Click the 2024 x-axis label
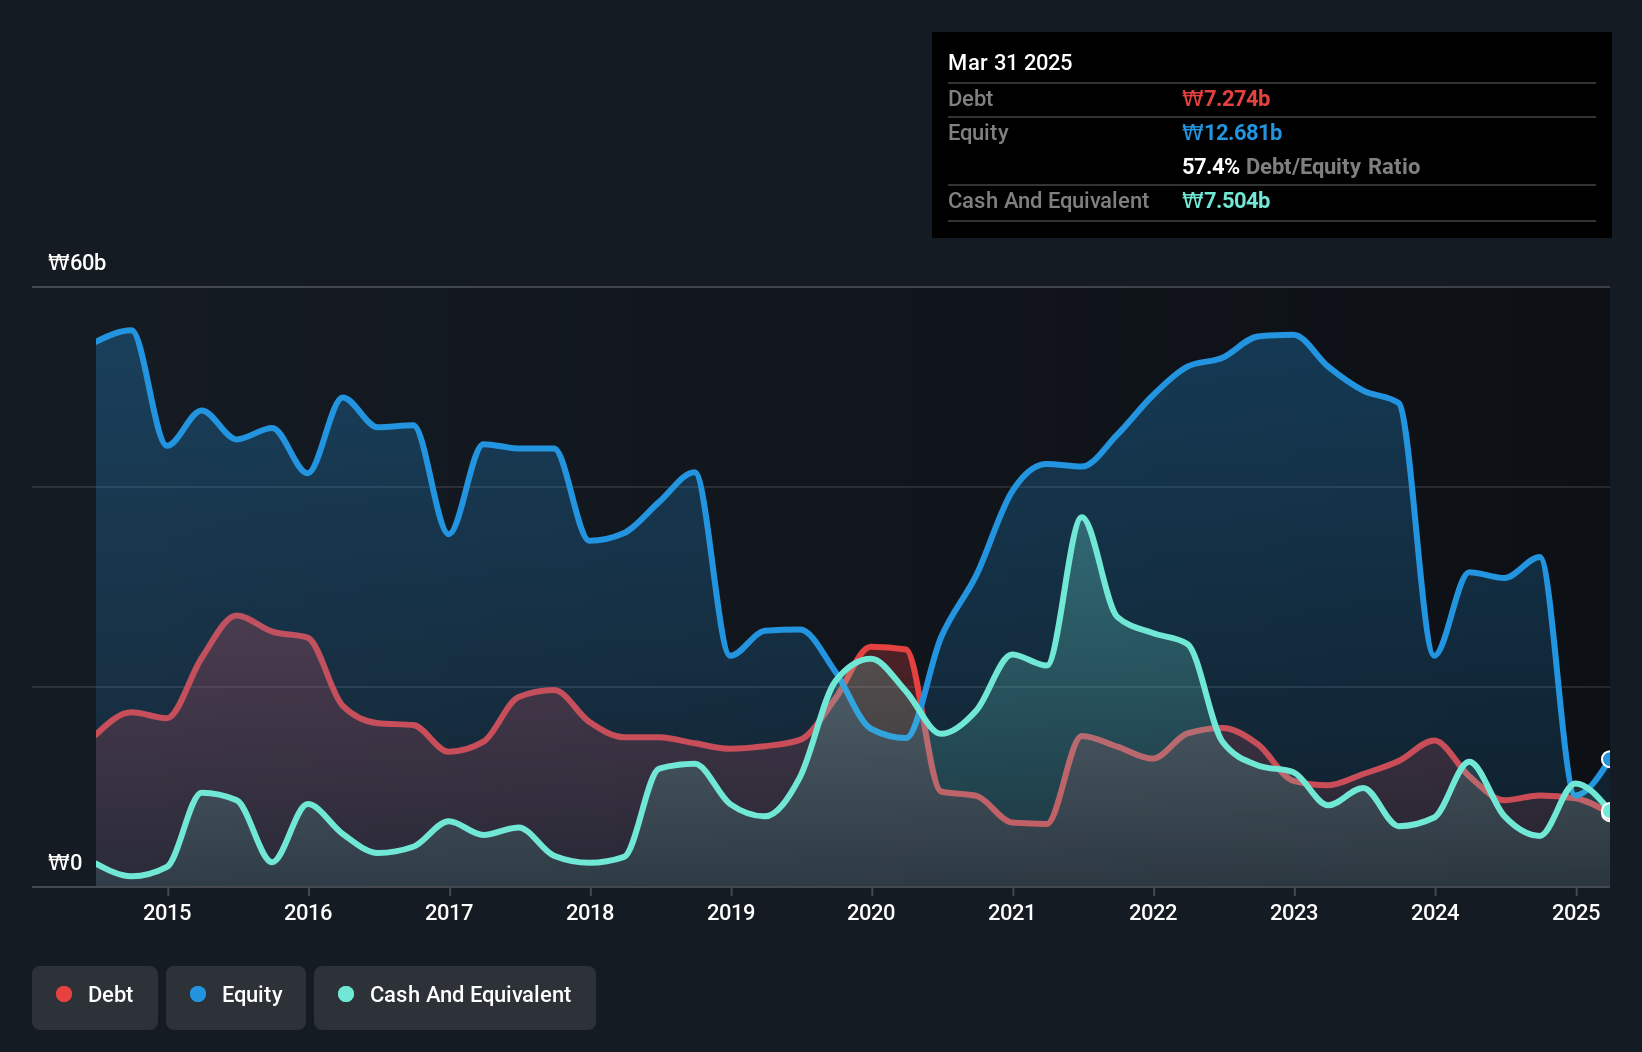 point(1435,912)
